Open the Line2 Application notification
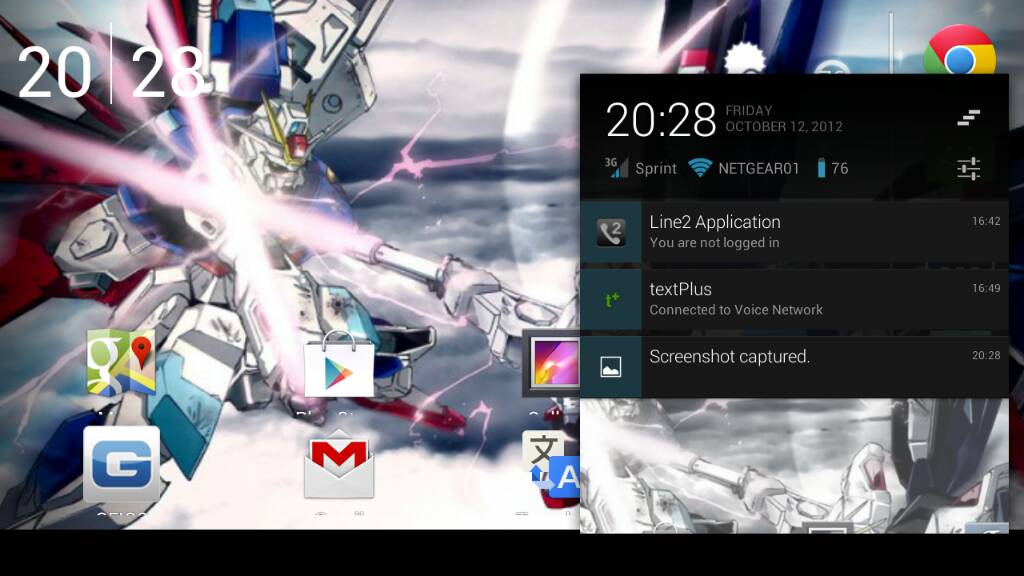This screenshot has height=576, width=1024. coord(794,232)
